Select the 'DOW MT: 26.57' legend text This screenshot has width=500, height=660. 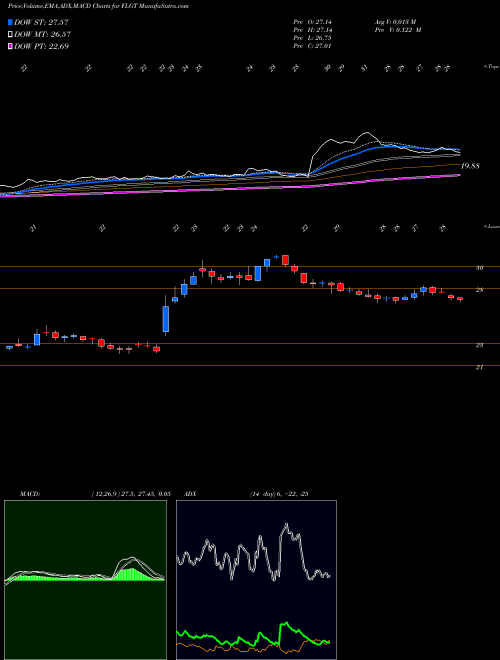click(42, 35)
